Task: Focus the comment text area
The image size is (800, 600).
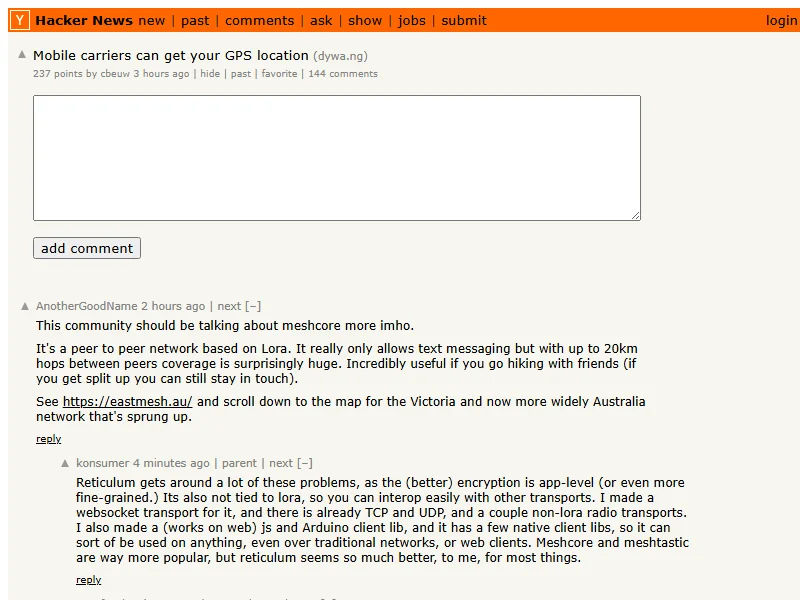Action: [336, 158]
